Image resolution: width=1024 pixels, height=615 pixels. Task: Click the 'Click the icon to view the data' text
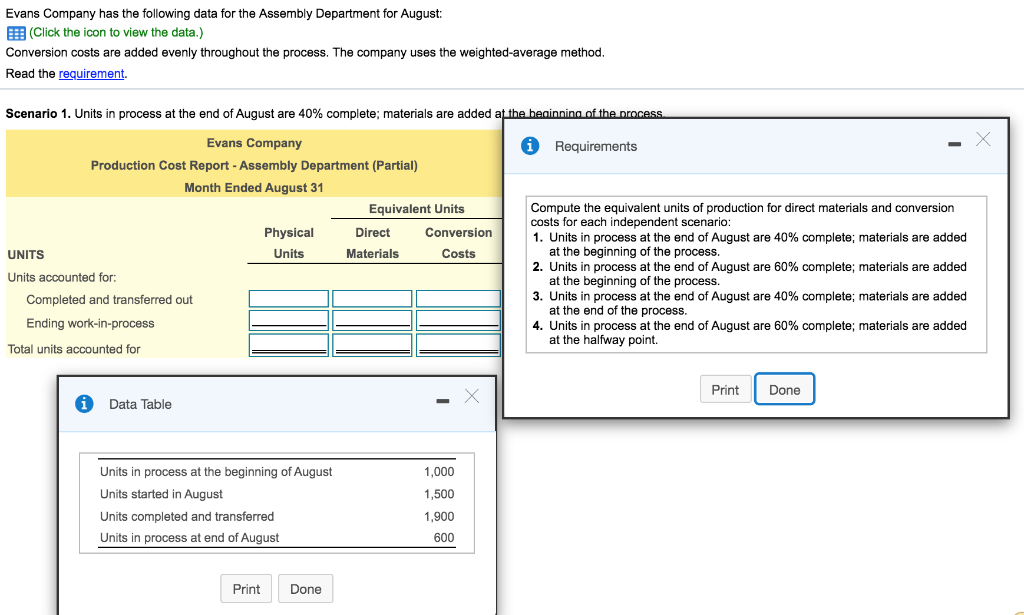pyautogui.click(x=116, y=32)
